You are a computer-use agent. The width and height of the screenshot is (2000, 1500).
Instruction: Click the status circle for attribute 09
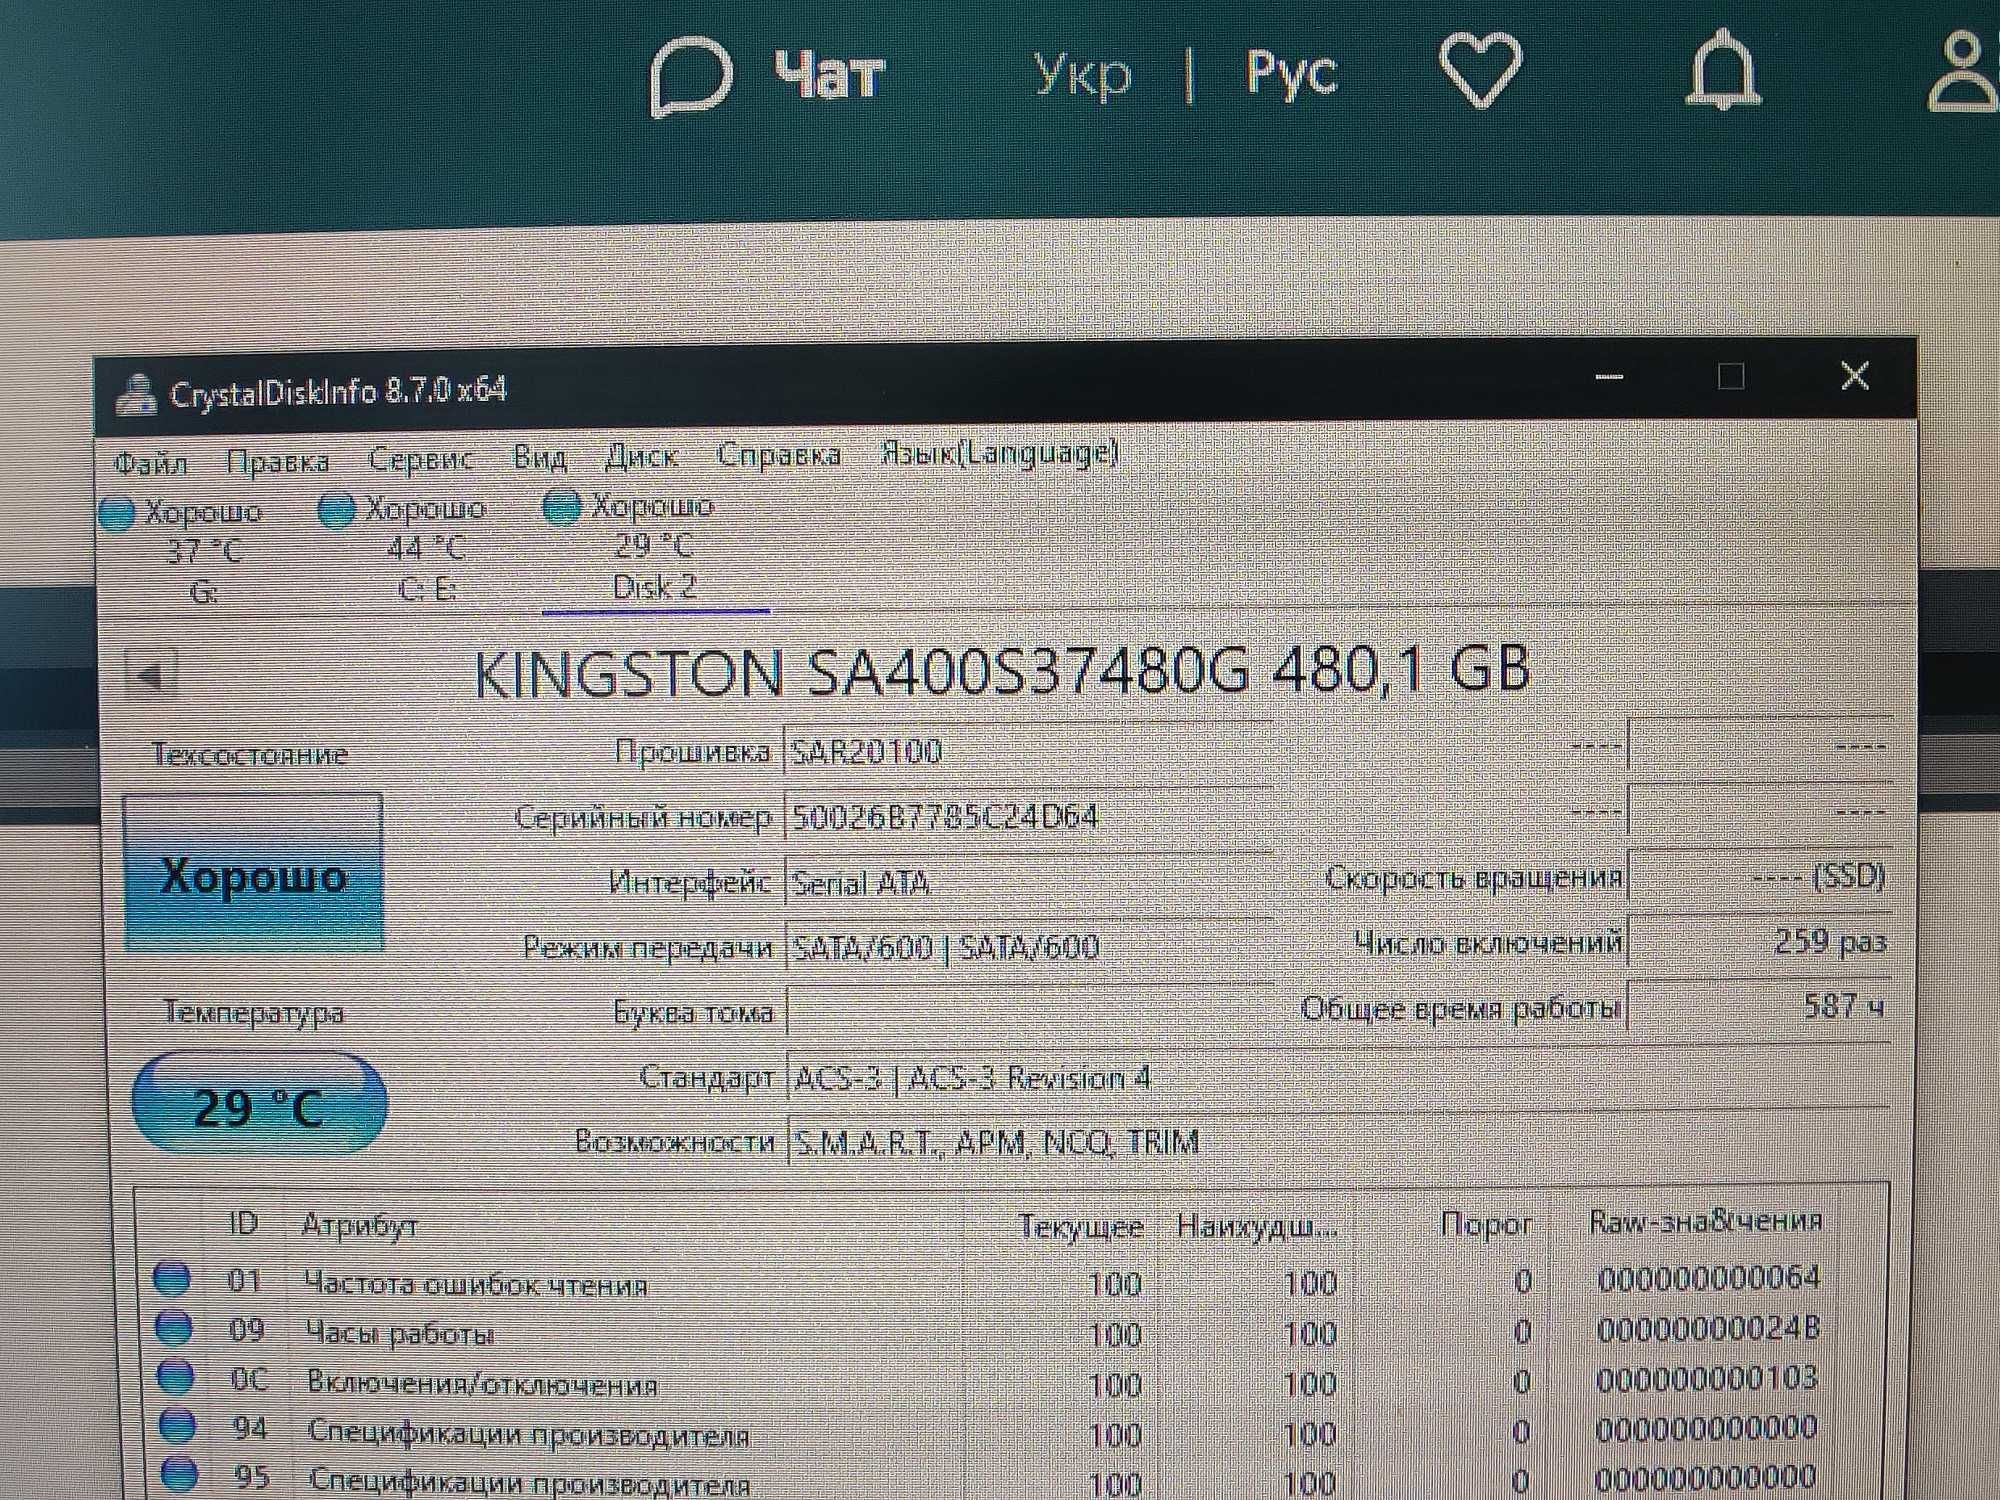[x=174, y=1328]
